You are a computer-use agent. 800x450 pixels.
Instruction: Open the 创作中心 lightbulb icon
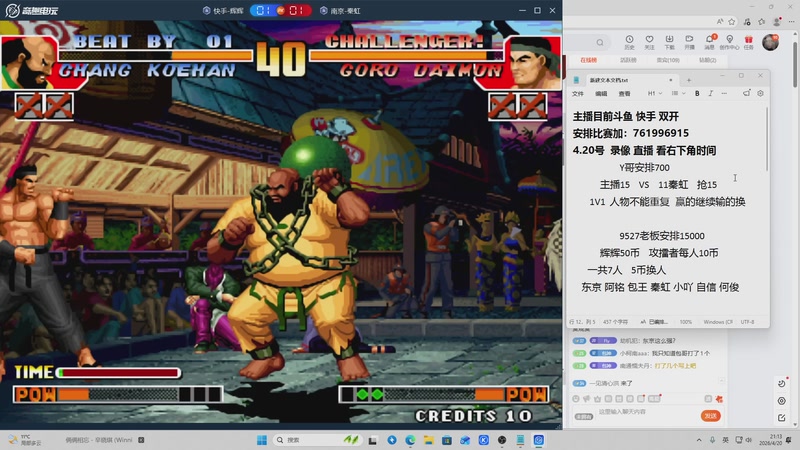click(730, 42)
